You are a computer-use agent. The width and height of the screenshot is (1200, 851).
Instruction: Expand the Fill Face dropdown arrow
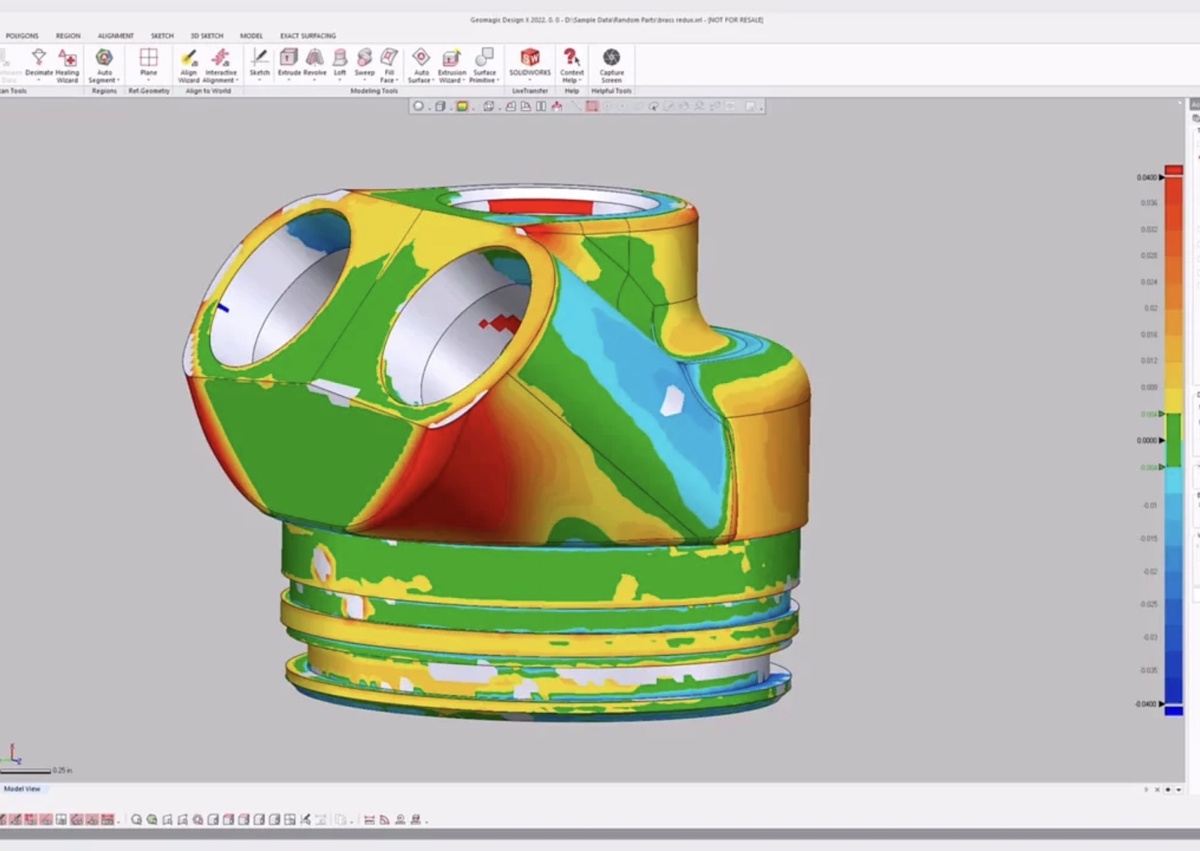coord(396,81)
